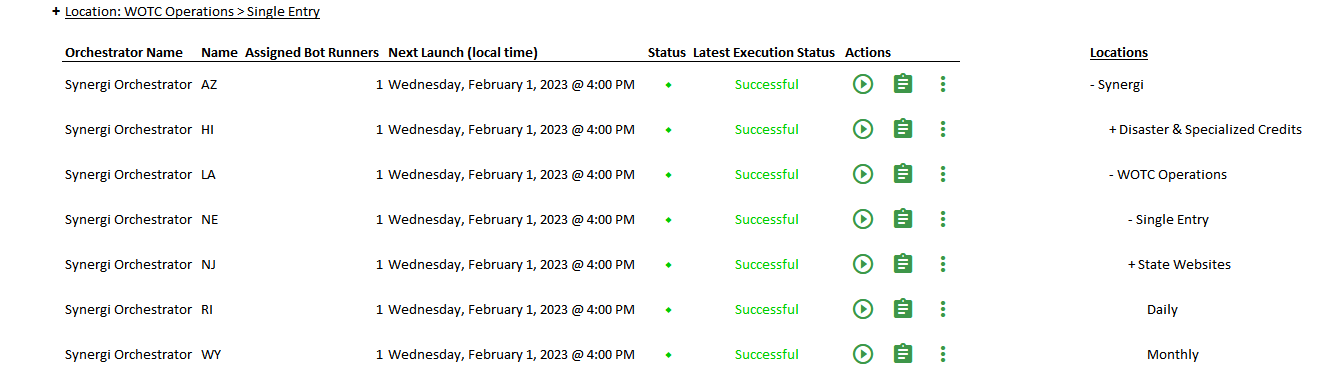Run the AZ orchestrator with play icon

(x=863, y=84)
